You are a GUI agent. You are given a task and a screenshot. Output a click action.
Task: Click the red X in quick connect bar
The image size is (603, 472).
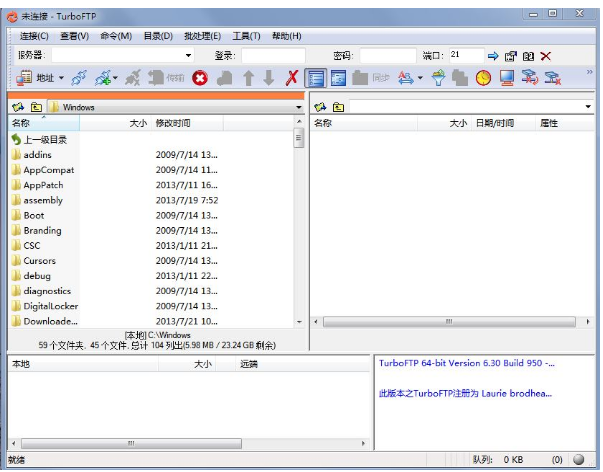point(545,56)
